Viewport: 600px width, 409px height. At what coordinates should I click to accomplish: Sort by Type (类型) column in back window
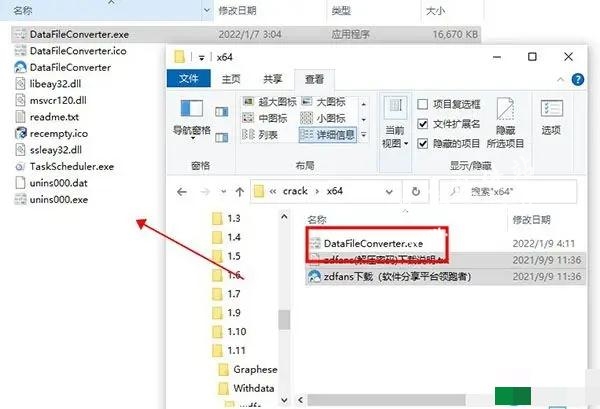[x=341, y=11]
